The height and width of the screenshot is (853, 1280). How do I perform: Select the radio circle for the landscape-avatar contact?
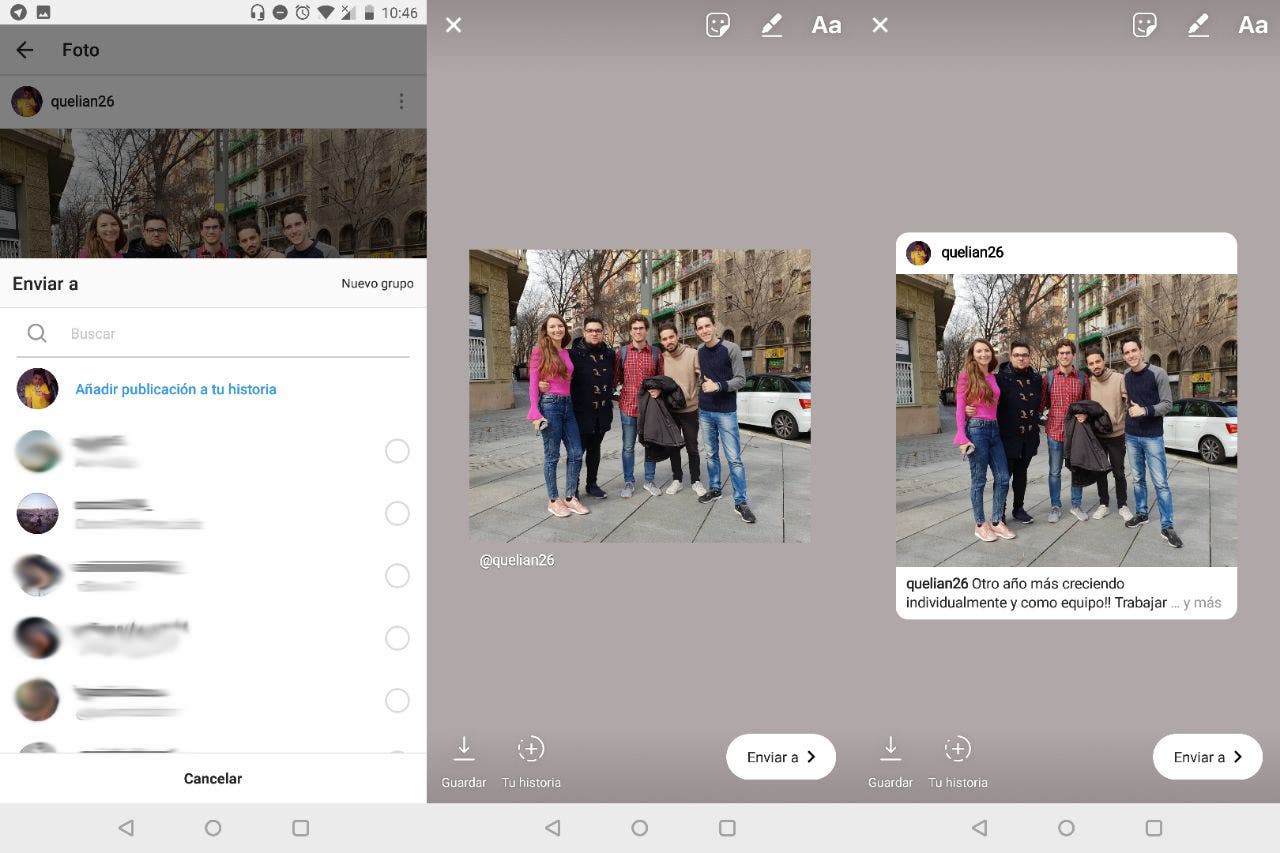(x=397, y=514)
